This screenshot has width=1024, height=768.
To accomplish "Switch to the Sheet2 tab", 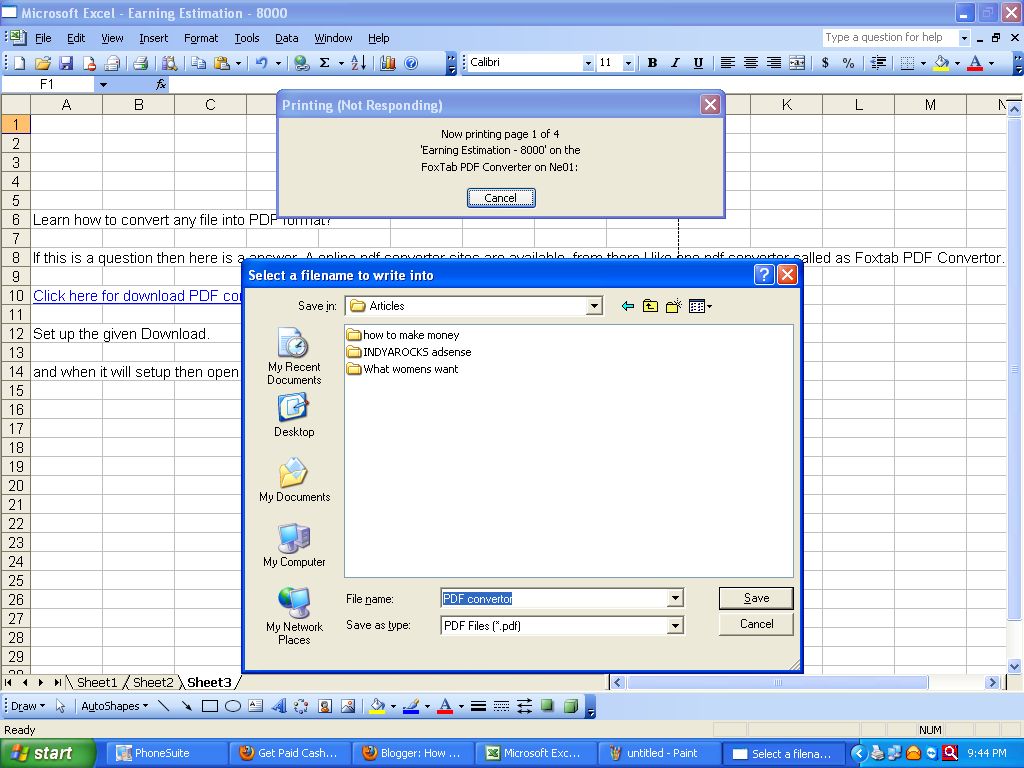I will coord(152,682).
